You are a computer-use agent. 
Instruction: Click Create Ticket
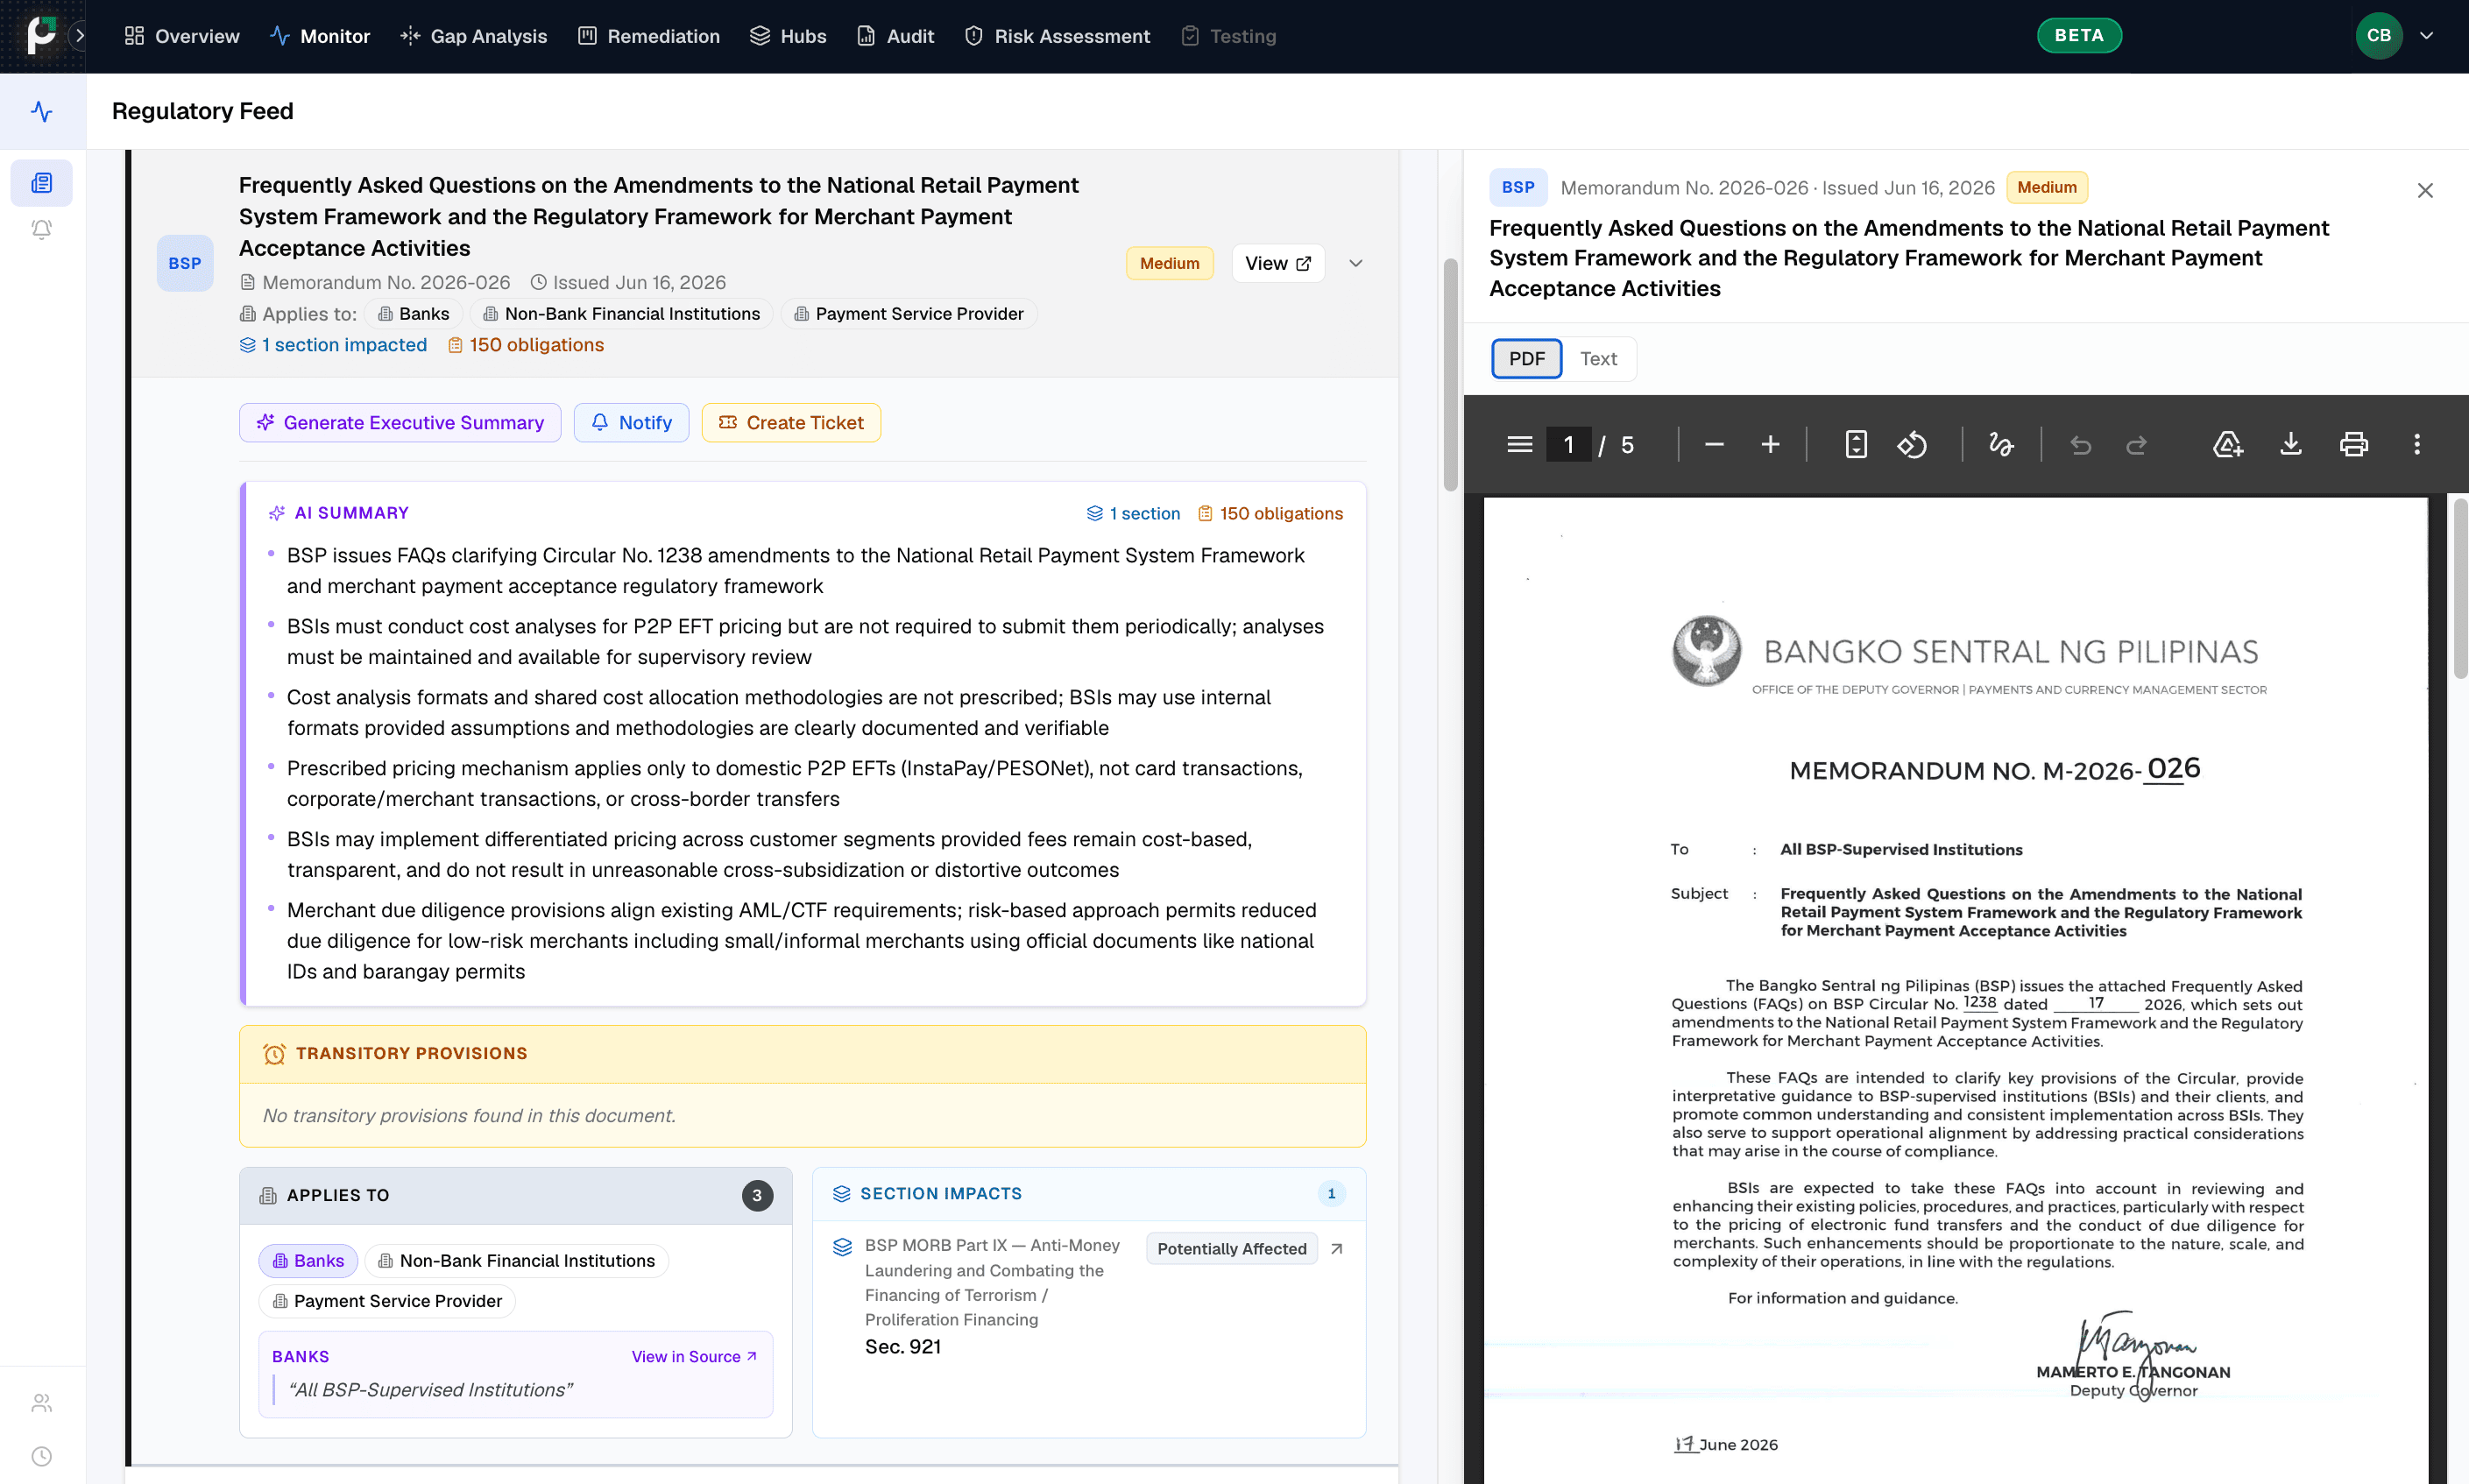click(x=791, y=422)
